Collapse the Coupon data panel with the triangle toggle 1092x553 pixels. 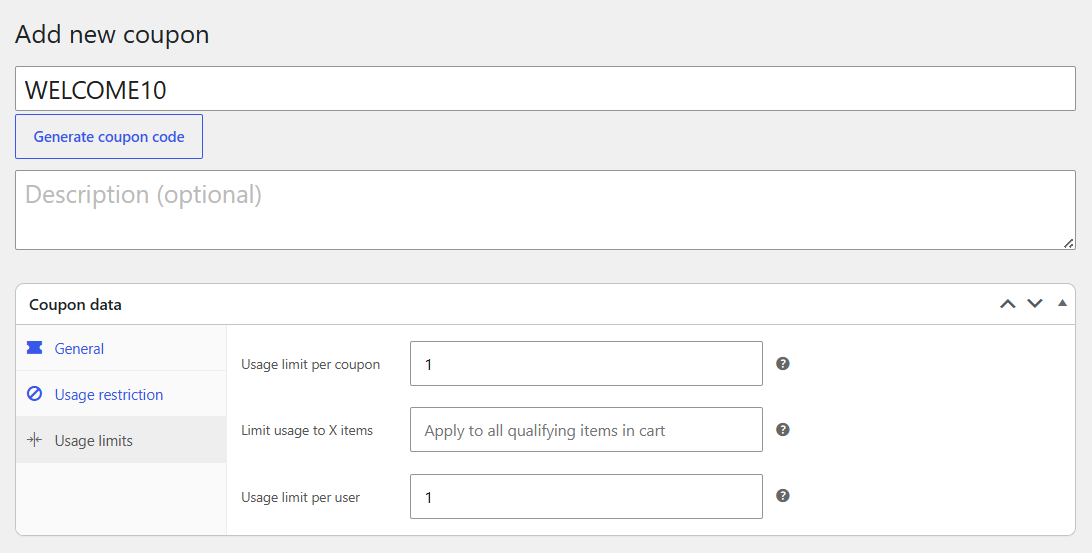(x=1062, y=303)
